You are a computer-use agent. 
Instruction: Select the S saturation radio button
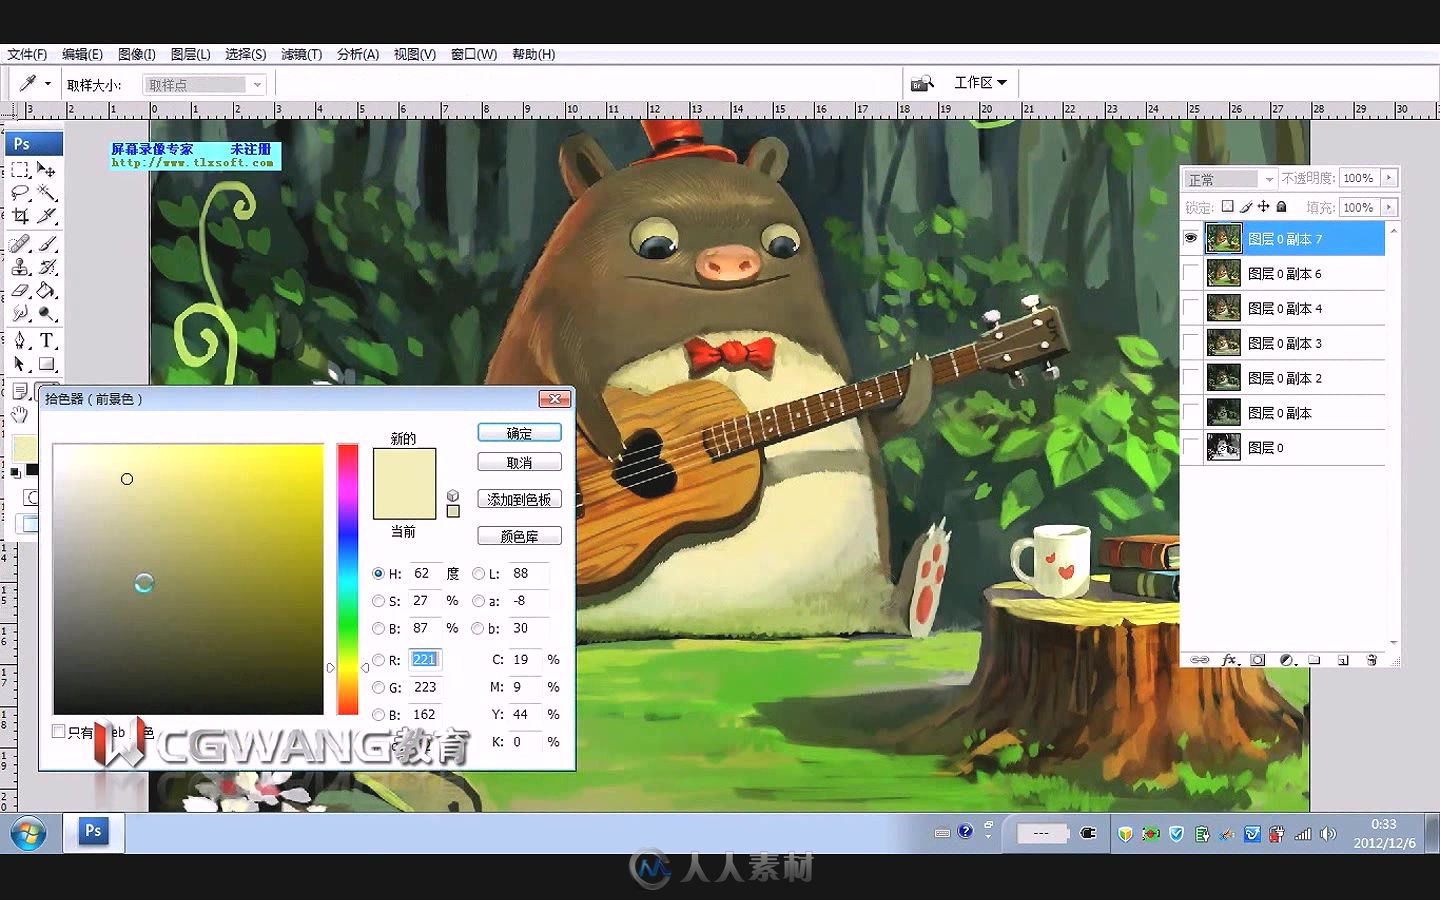pos(378,601)
